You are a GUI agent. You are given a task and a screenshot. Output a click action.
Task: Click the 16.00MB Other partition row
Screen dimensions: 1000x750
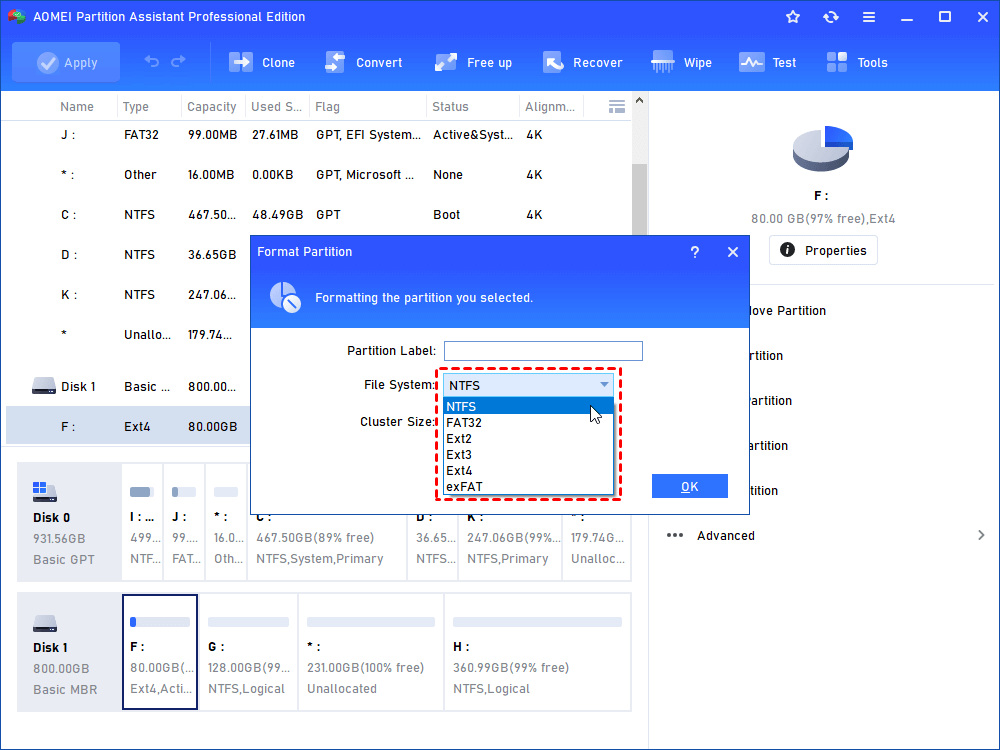(316, 175)
